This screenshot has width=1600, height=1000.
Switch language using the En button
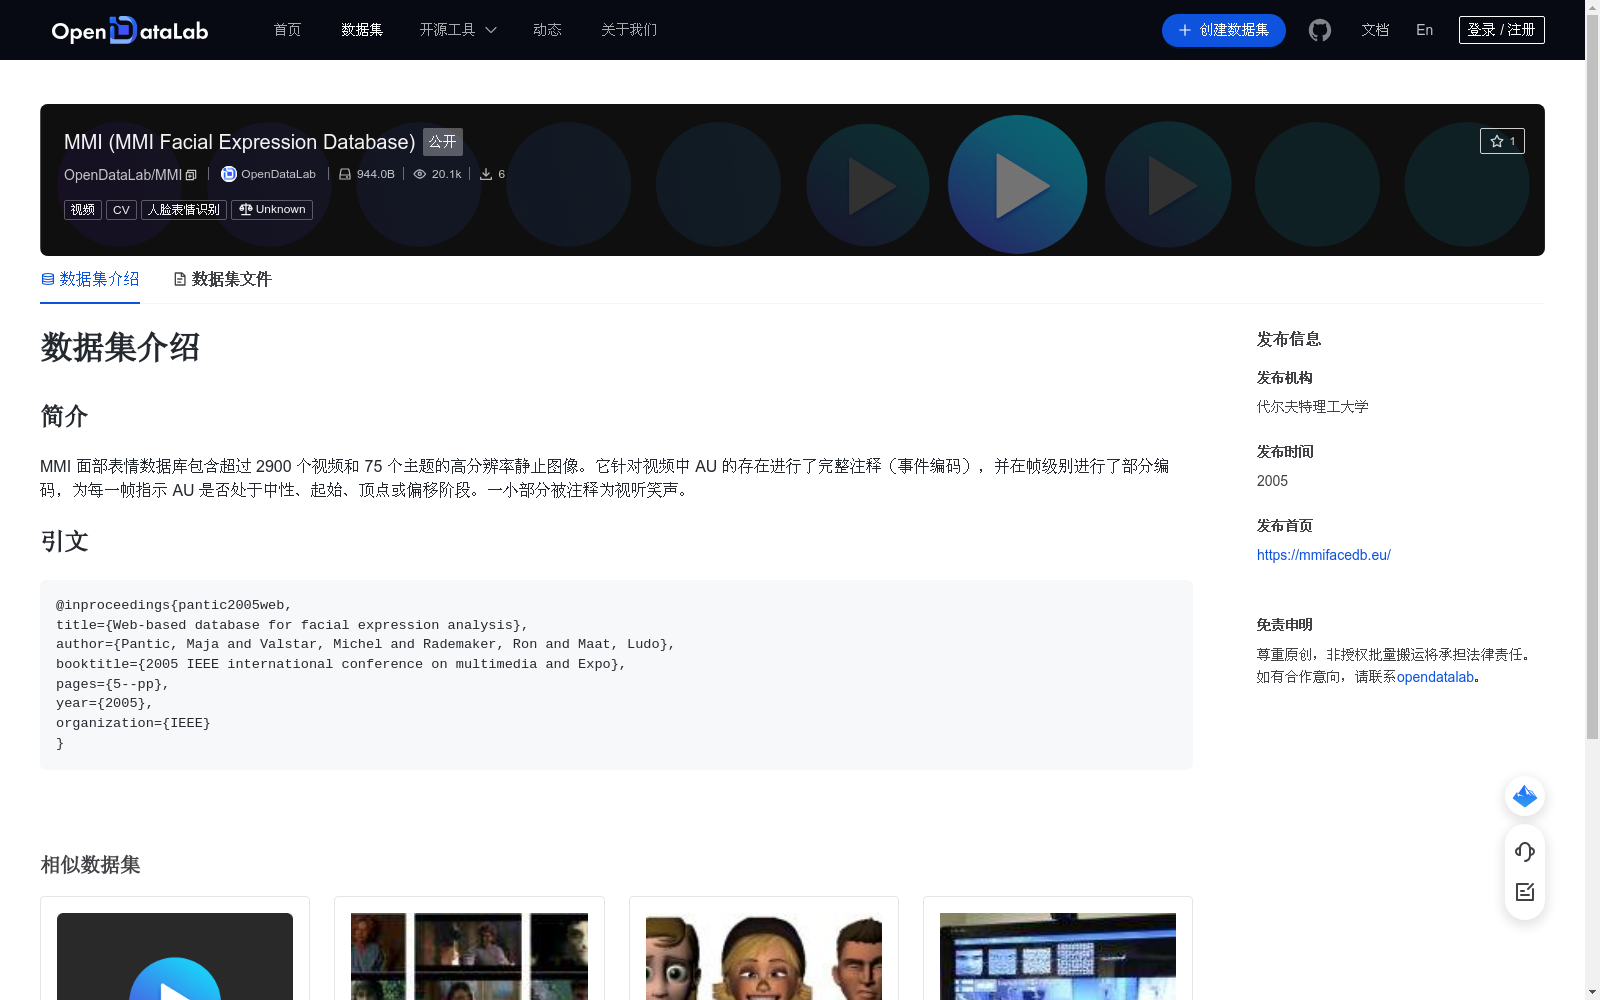(x=1423, y=30)
